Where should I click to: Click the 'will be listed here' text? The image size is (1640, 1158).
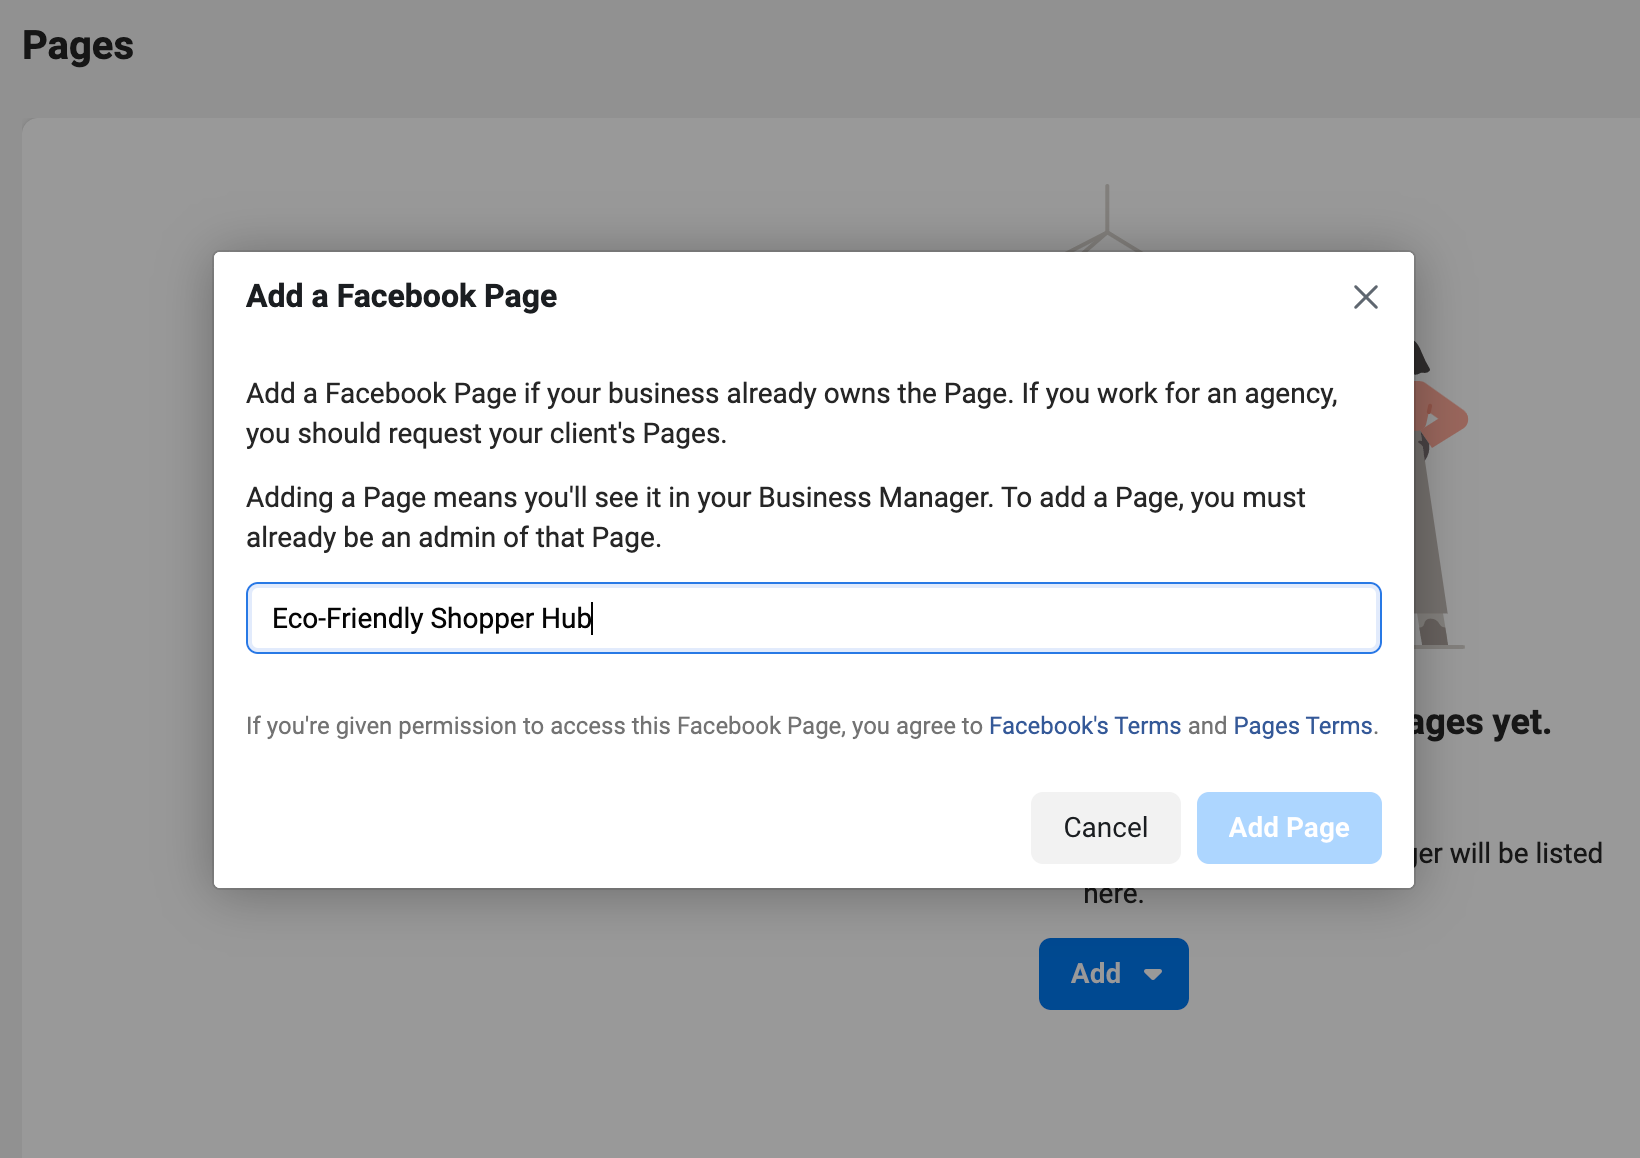pyautogui.click(x=1512, y=853)
